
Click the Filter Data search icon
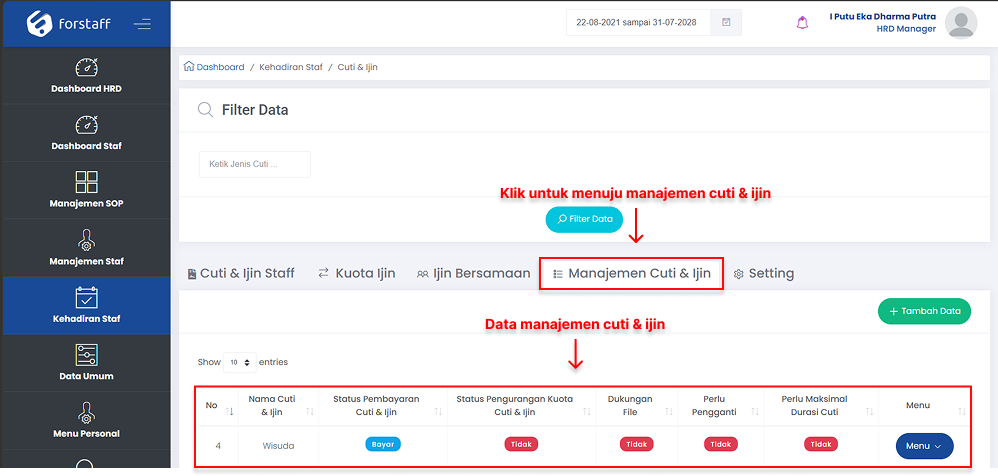pyautogui.click(x=206, y=110)
